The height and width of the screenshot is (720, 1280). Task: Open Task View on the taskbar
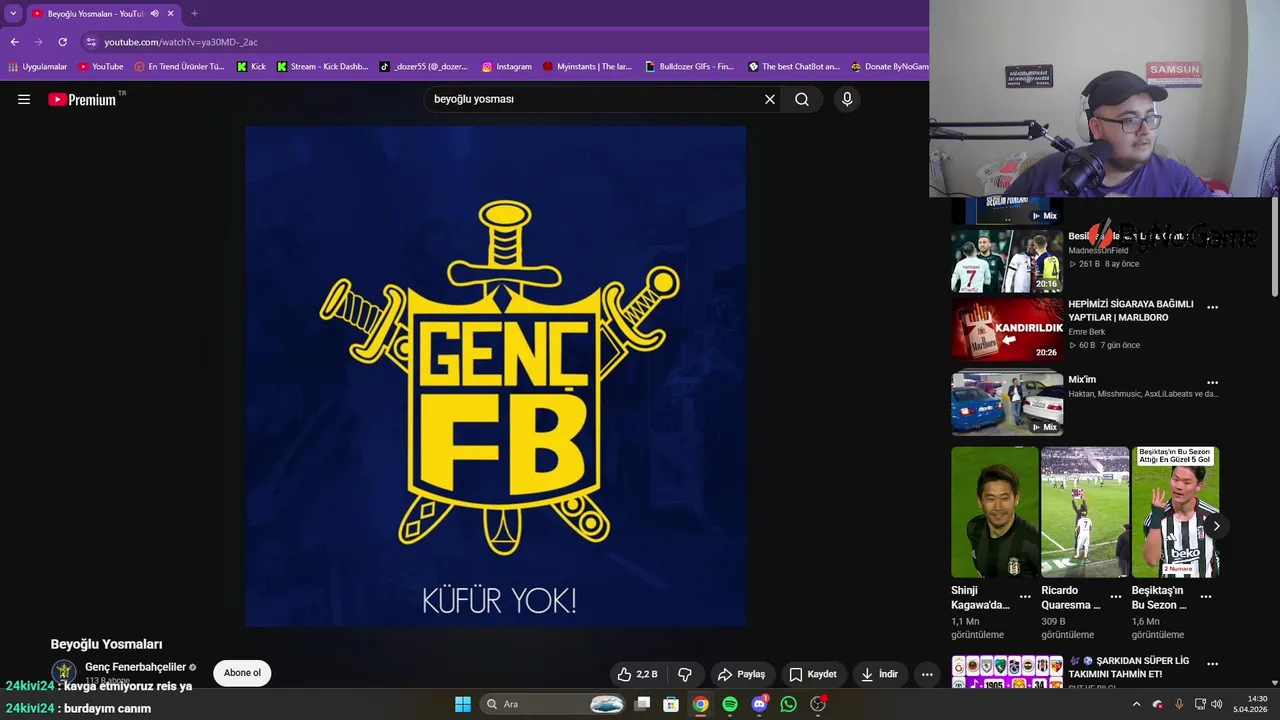pyautogui.click(x=643, y=704)
